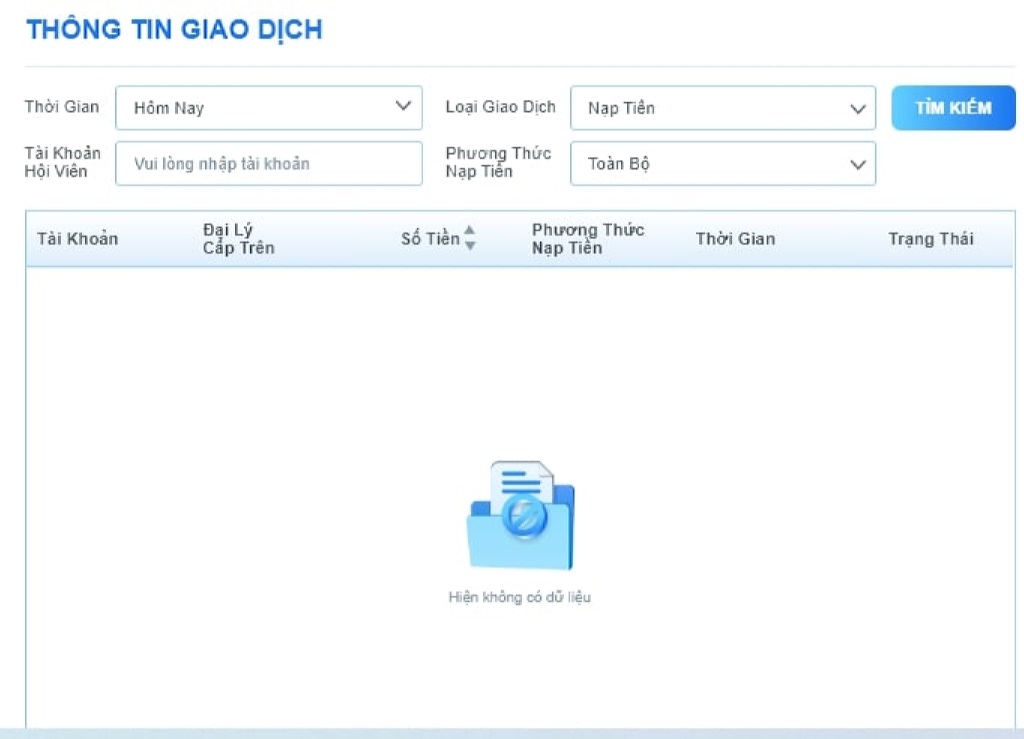The image size is (1024, 739).
Task: Click the Tài Khoản column header
Action: pos(77,239)
